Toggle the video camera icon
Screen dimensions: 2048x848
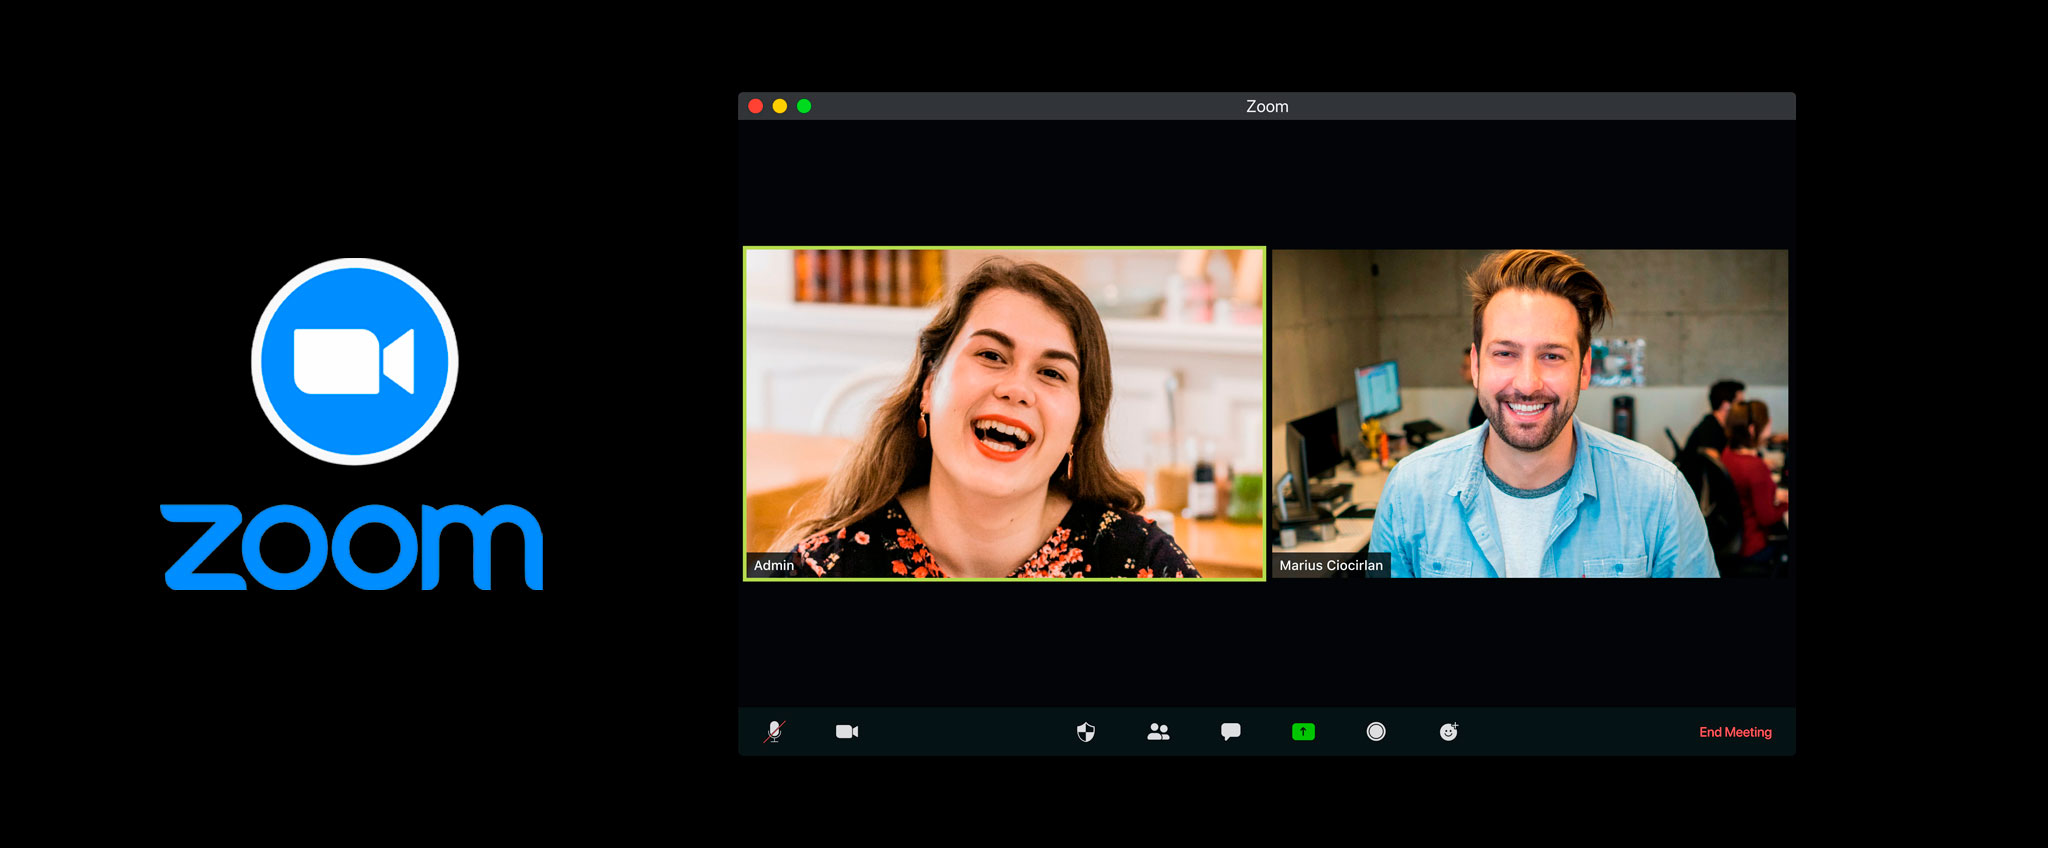[x=847, y=732]
